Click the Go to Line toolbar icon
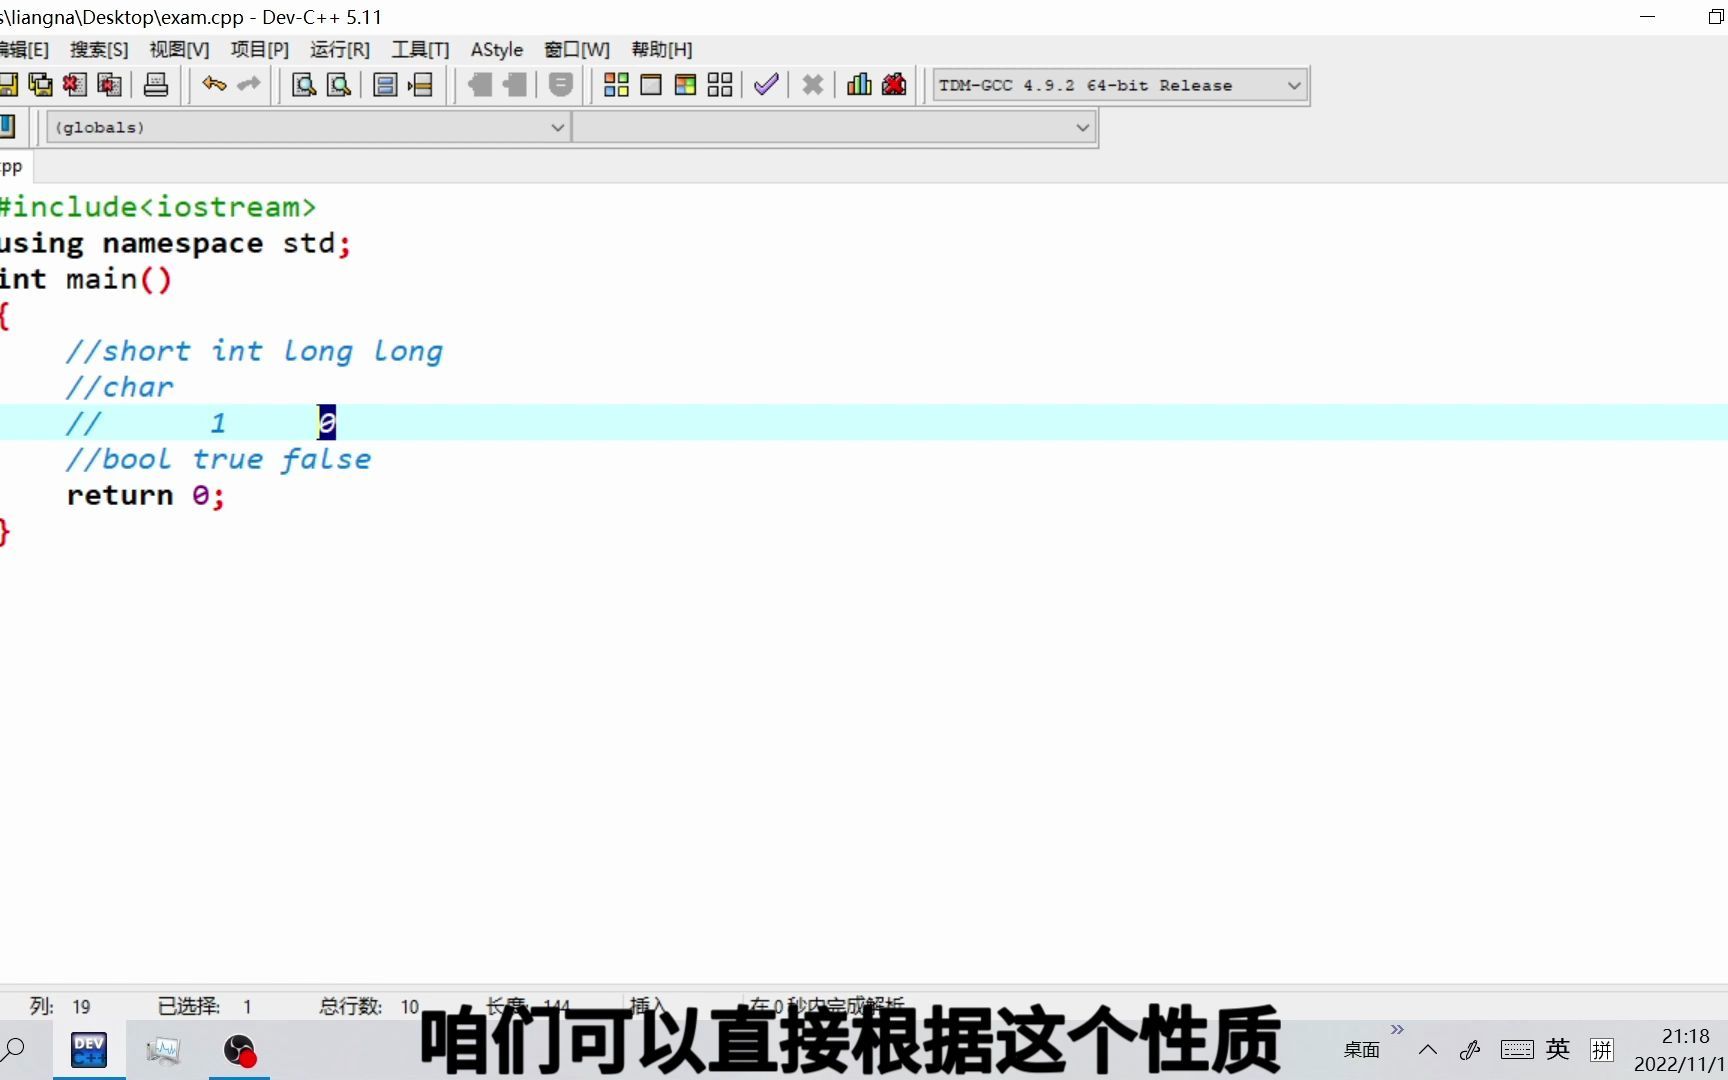Viewport: 1728px width, 1080px height. pos(420,85)
